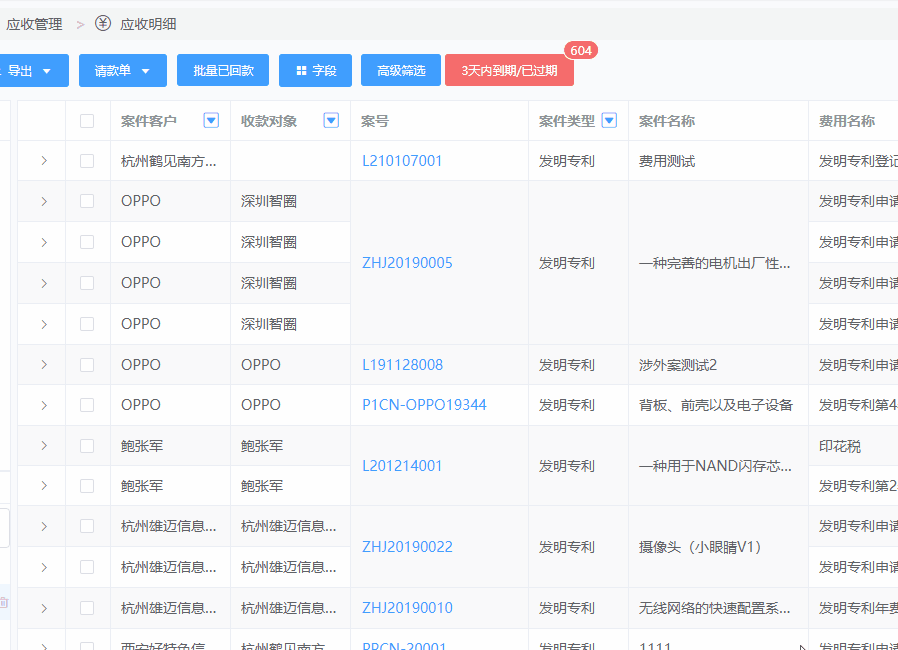Click filter icon on 案件类型 column
This screenshot has height=650, width=898.
(x=609, y=121)
